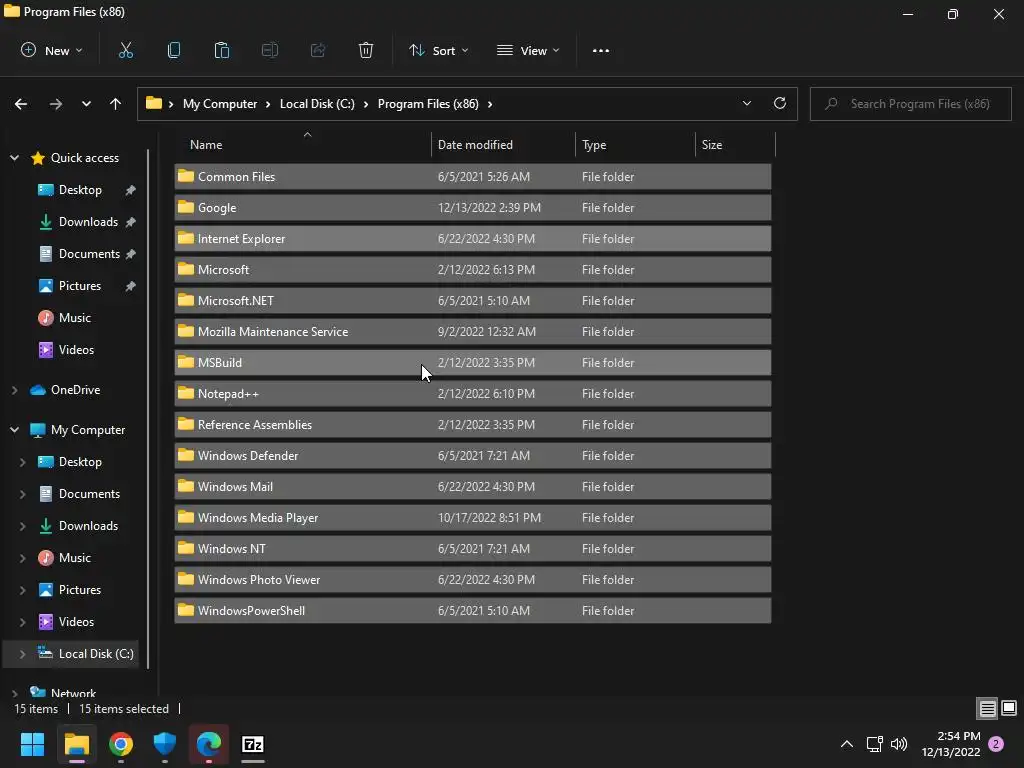Click the Google folder icon
The width and height of the screenshot is (1024, 768).
185,207
